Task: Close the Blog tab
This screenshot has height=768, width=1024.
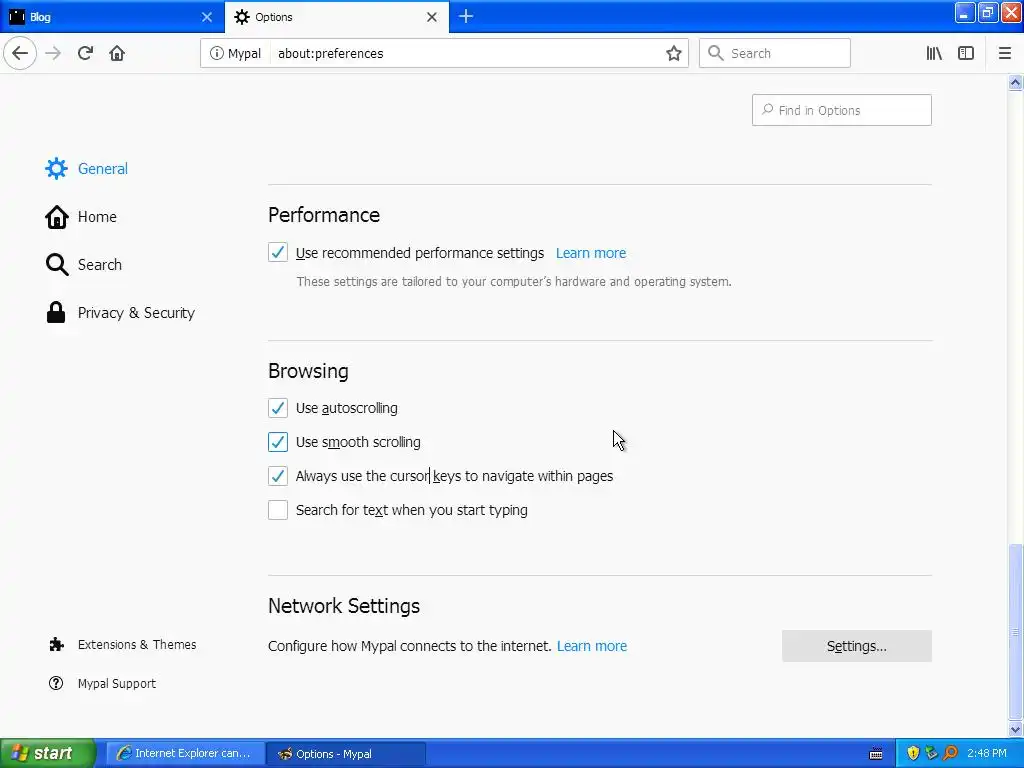Action: coord(206,17)
